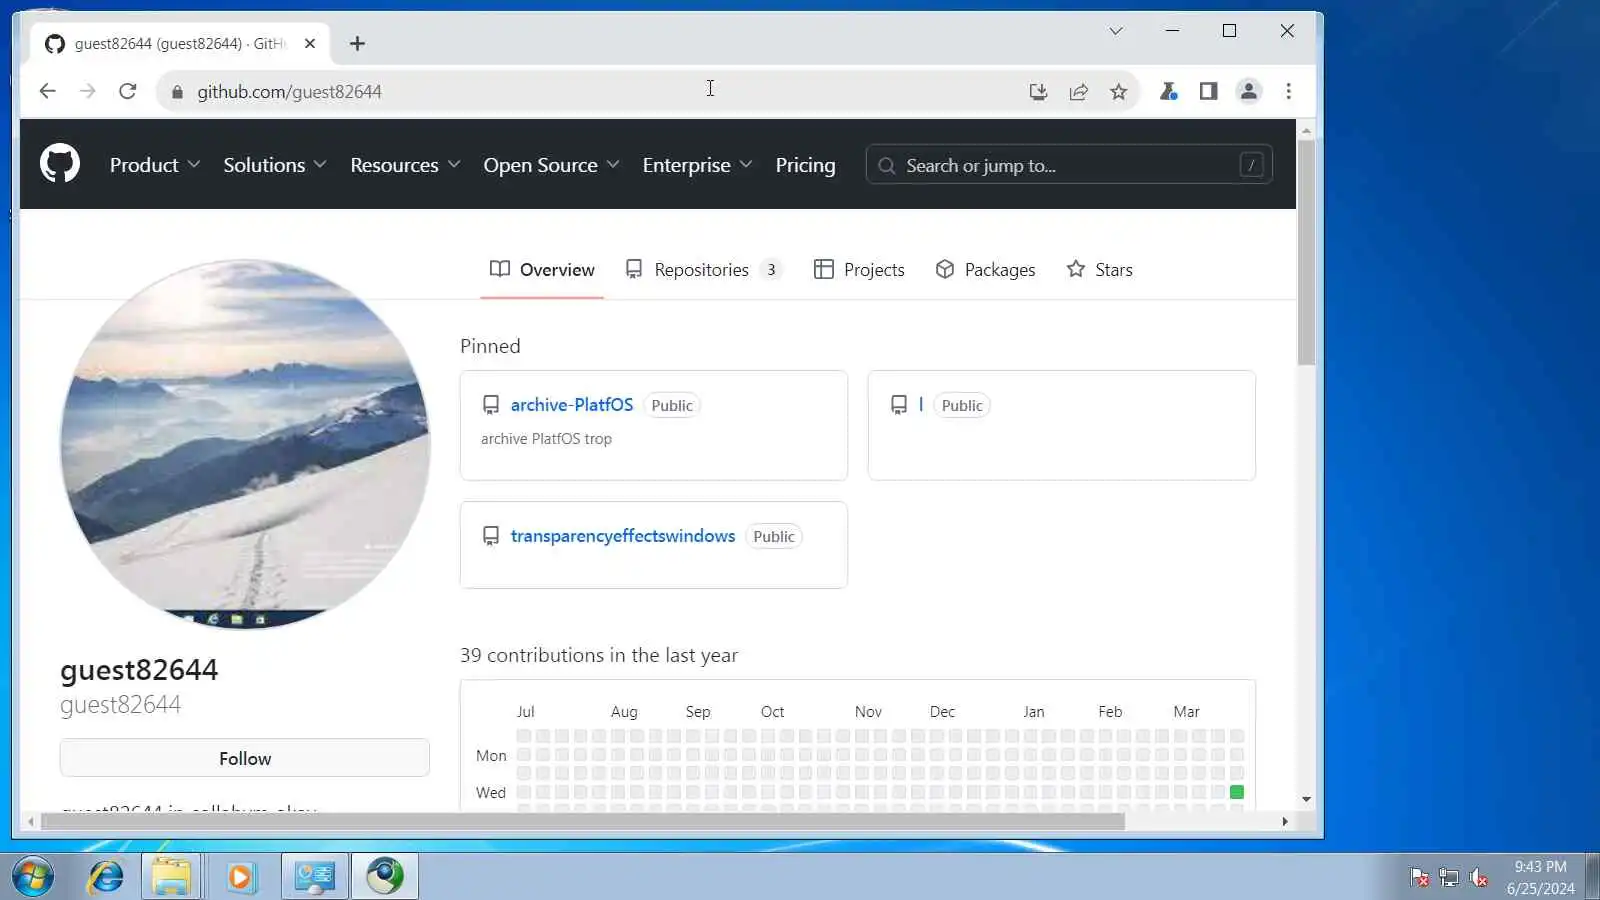Open Chrome's three-dot menu
1600x900 pixels.
tap(1288, 92)
